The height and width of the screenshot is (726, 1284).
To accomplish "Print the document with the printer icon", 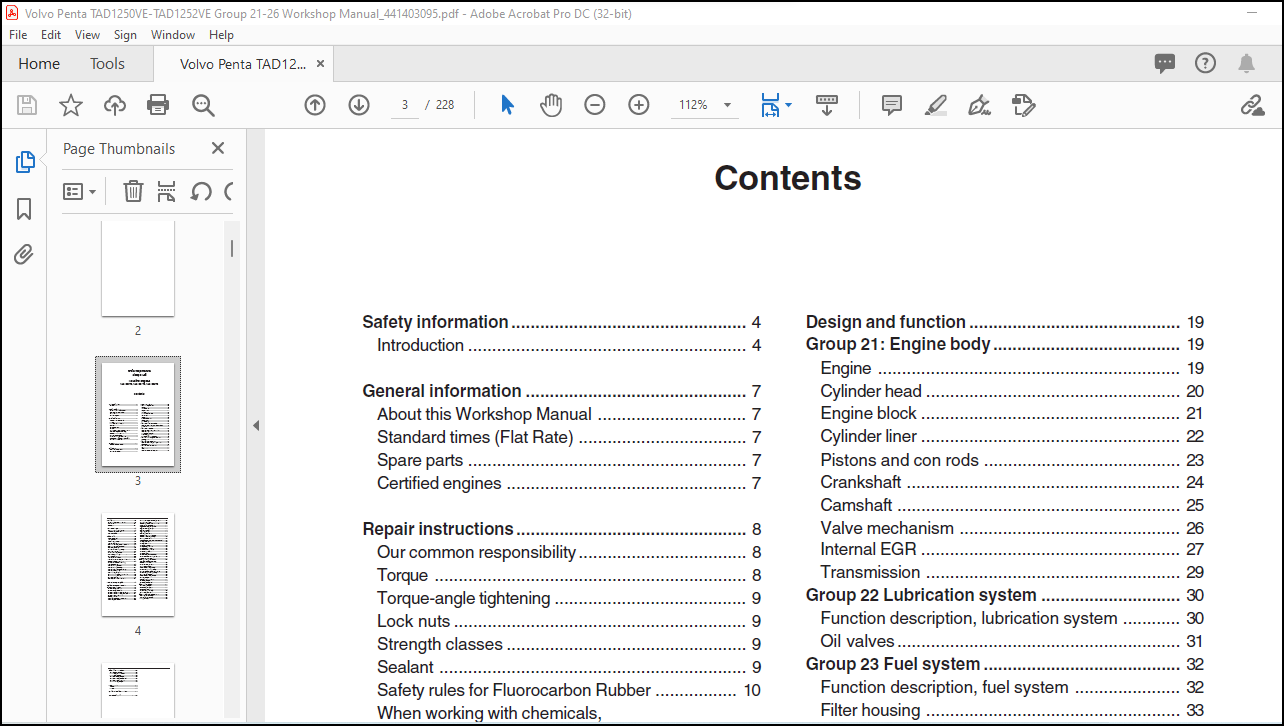I will point(158,105).
